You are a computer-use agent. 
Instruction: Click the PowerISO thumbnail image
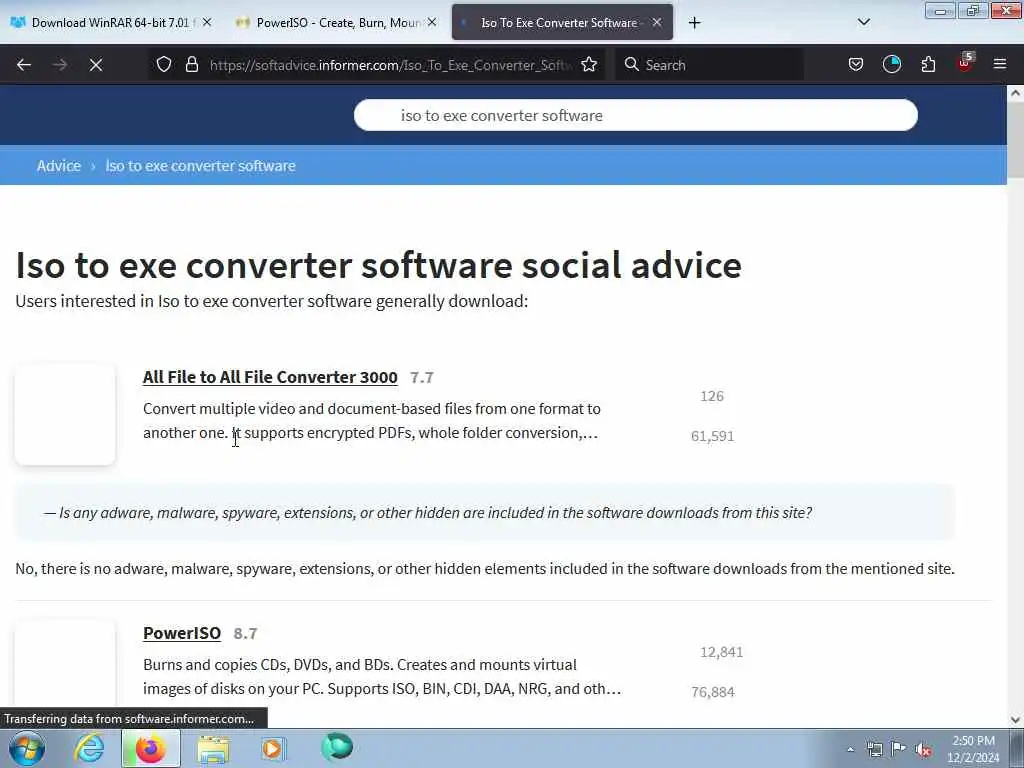65,663
